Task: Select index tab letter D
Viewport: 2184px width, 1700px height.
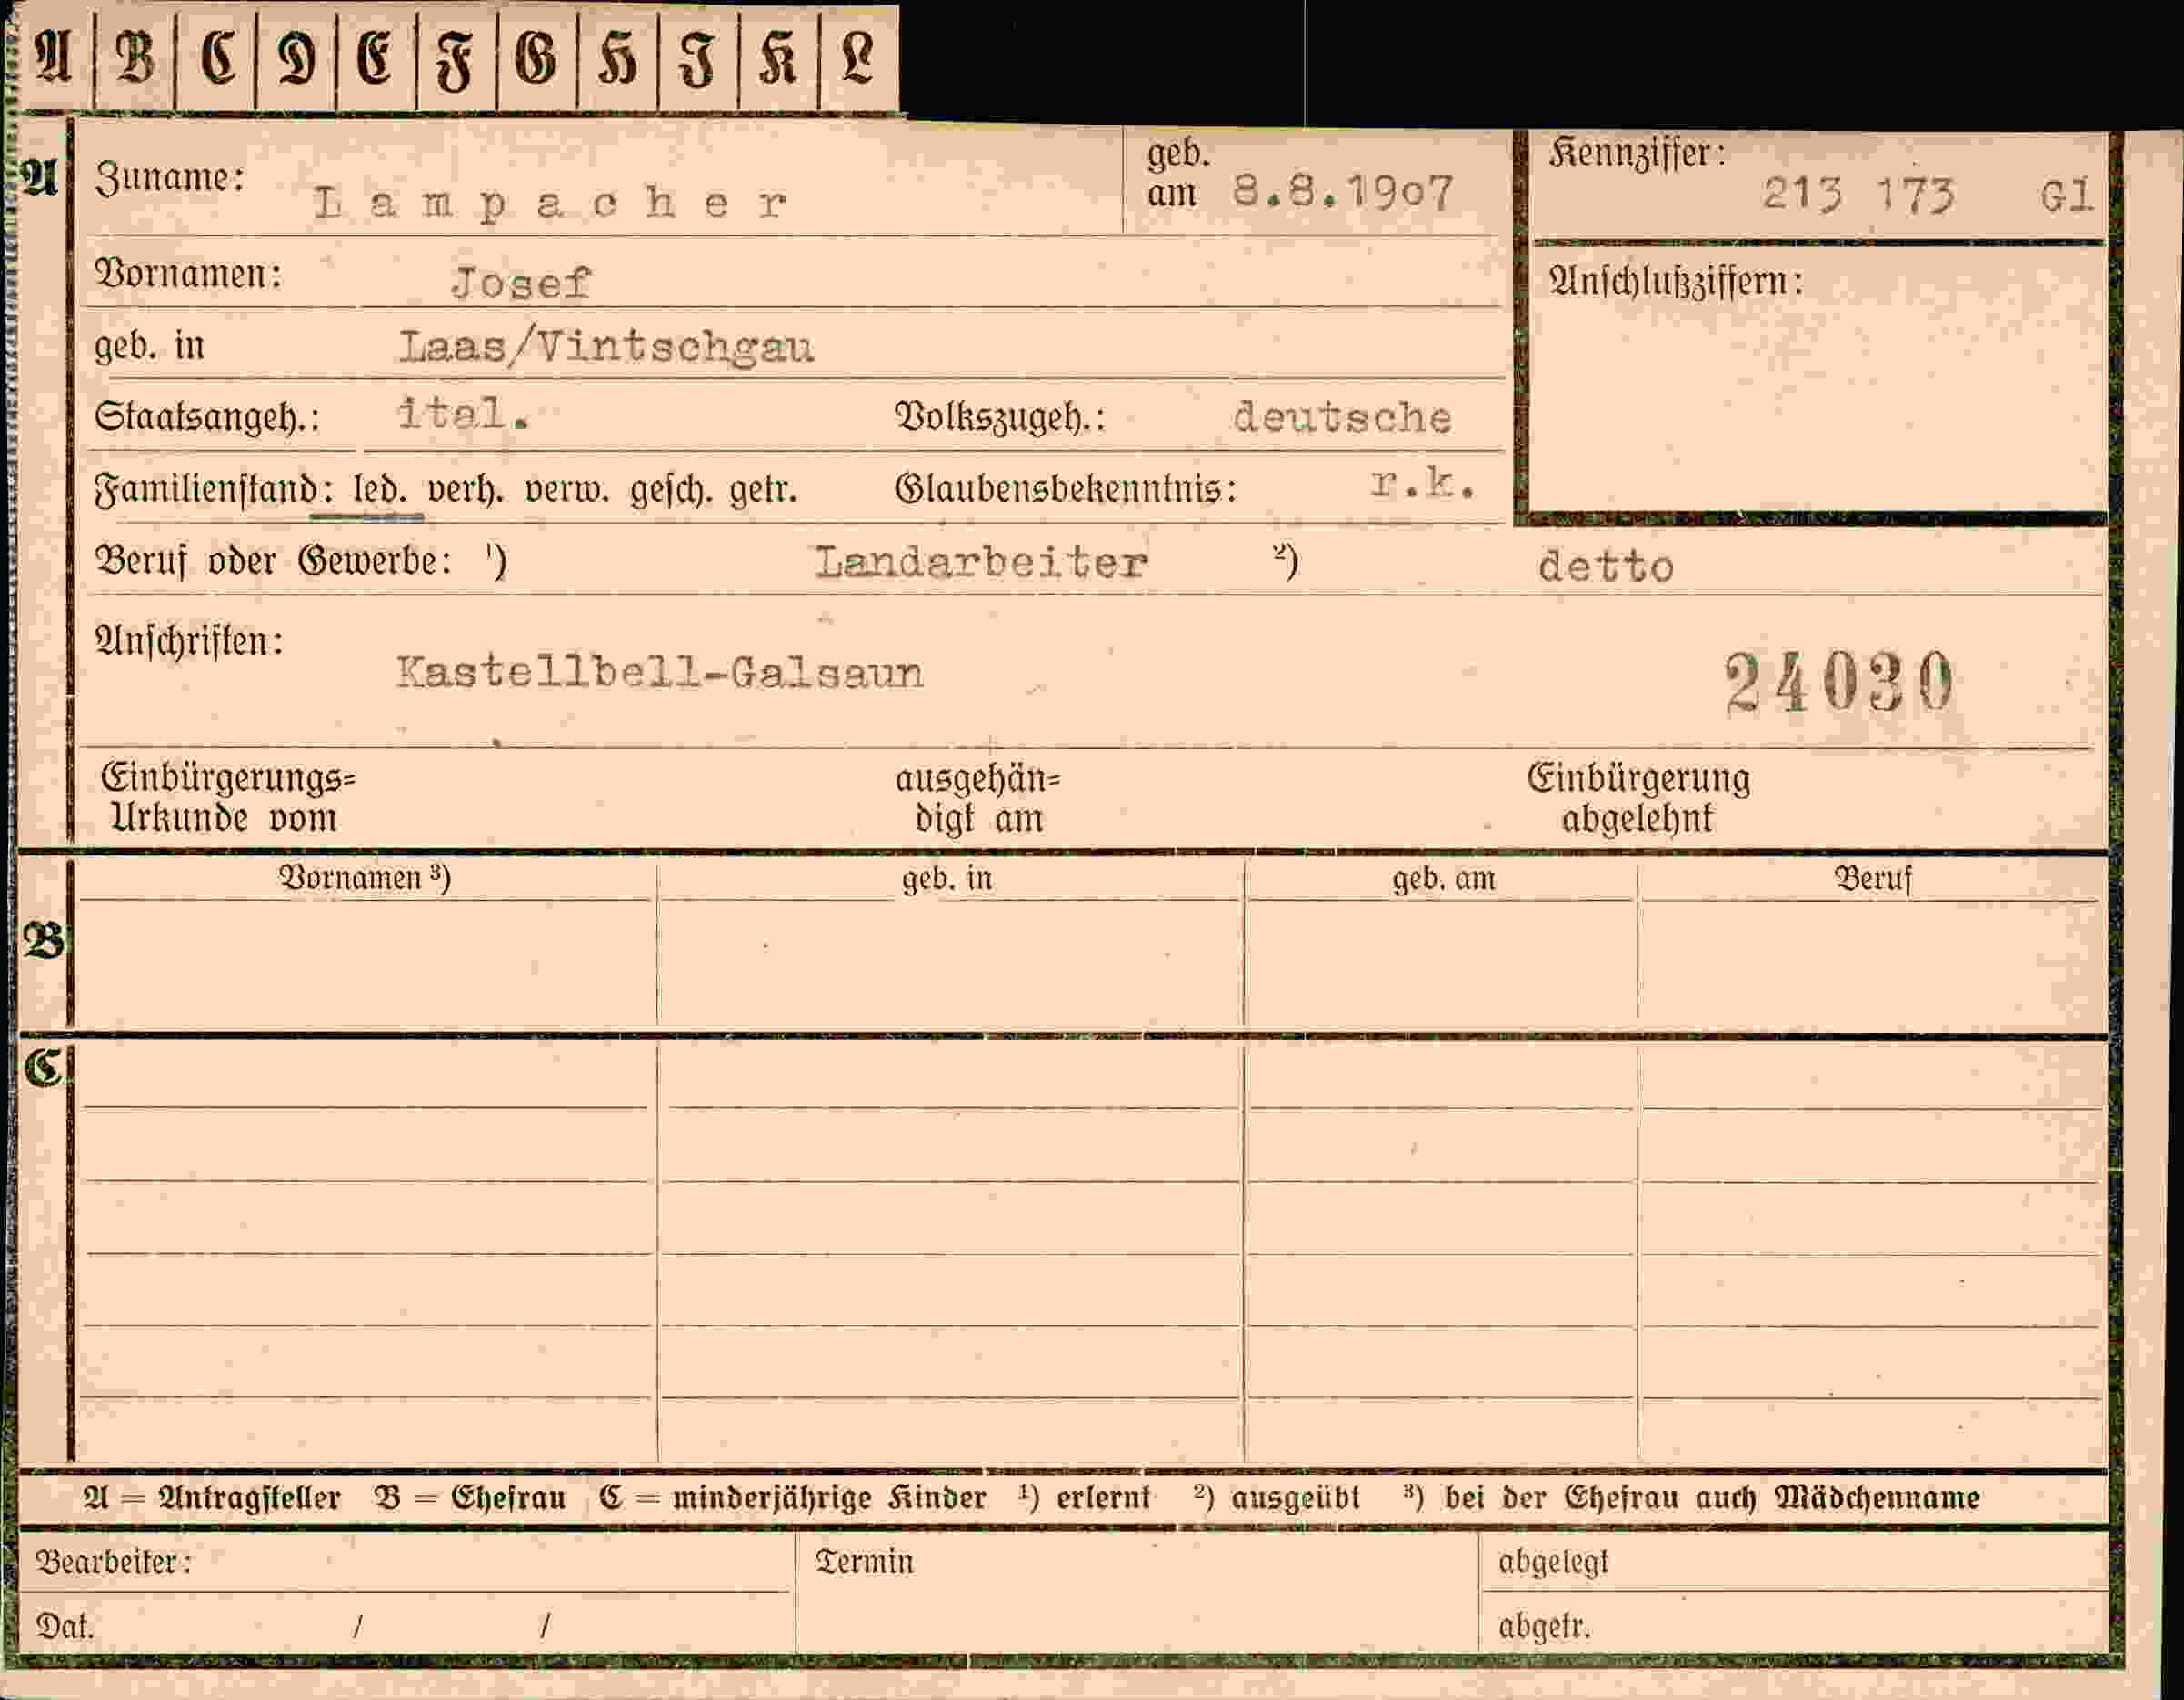Action: coord(296,58)
